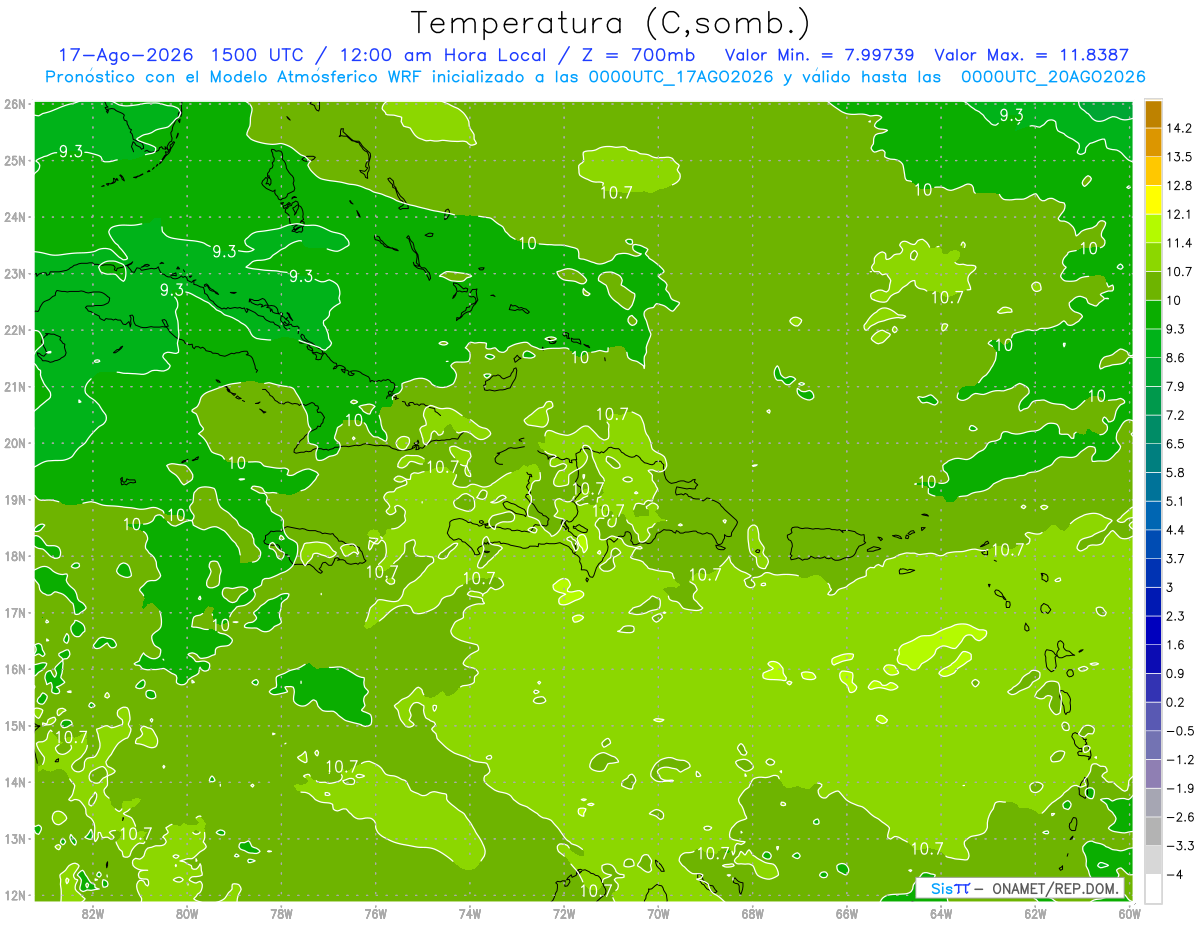Pick the dark blue swatch above 1.6
Image resolution: width=1200 pixels, height=927 pixels.
pos(1153,630)
